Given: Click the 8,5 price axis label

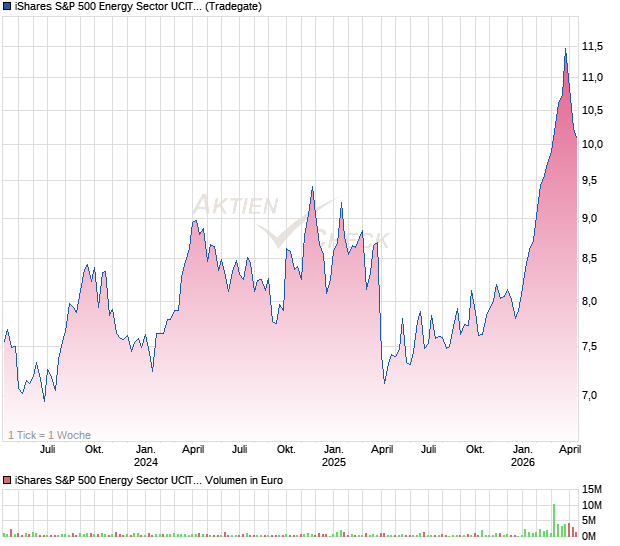Looking at the screenshot, I should point(593,258).
